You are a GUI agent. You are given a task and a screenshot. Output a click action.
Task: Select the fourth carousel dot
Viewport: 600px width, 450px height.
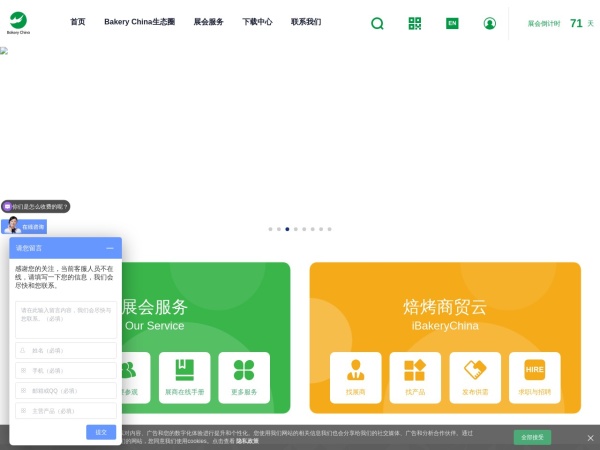tap(296, 229)
